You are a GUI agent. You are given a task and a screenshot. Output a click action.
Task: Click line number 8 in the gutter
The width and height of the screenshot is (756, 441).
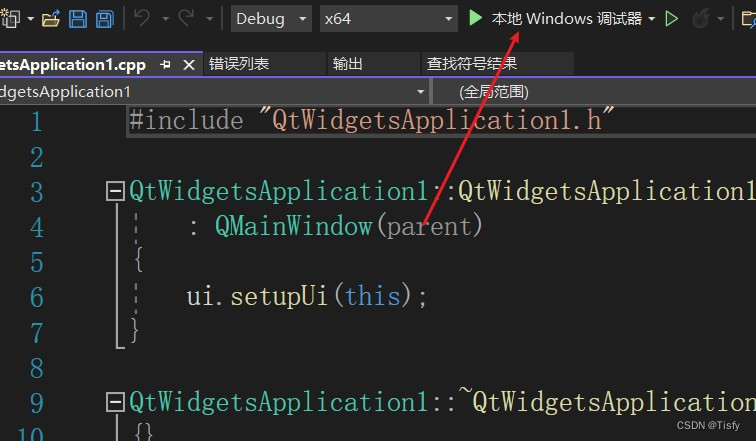pyautogui.click(x=37, y=369)
